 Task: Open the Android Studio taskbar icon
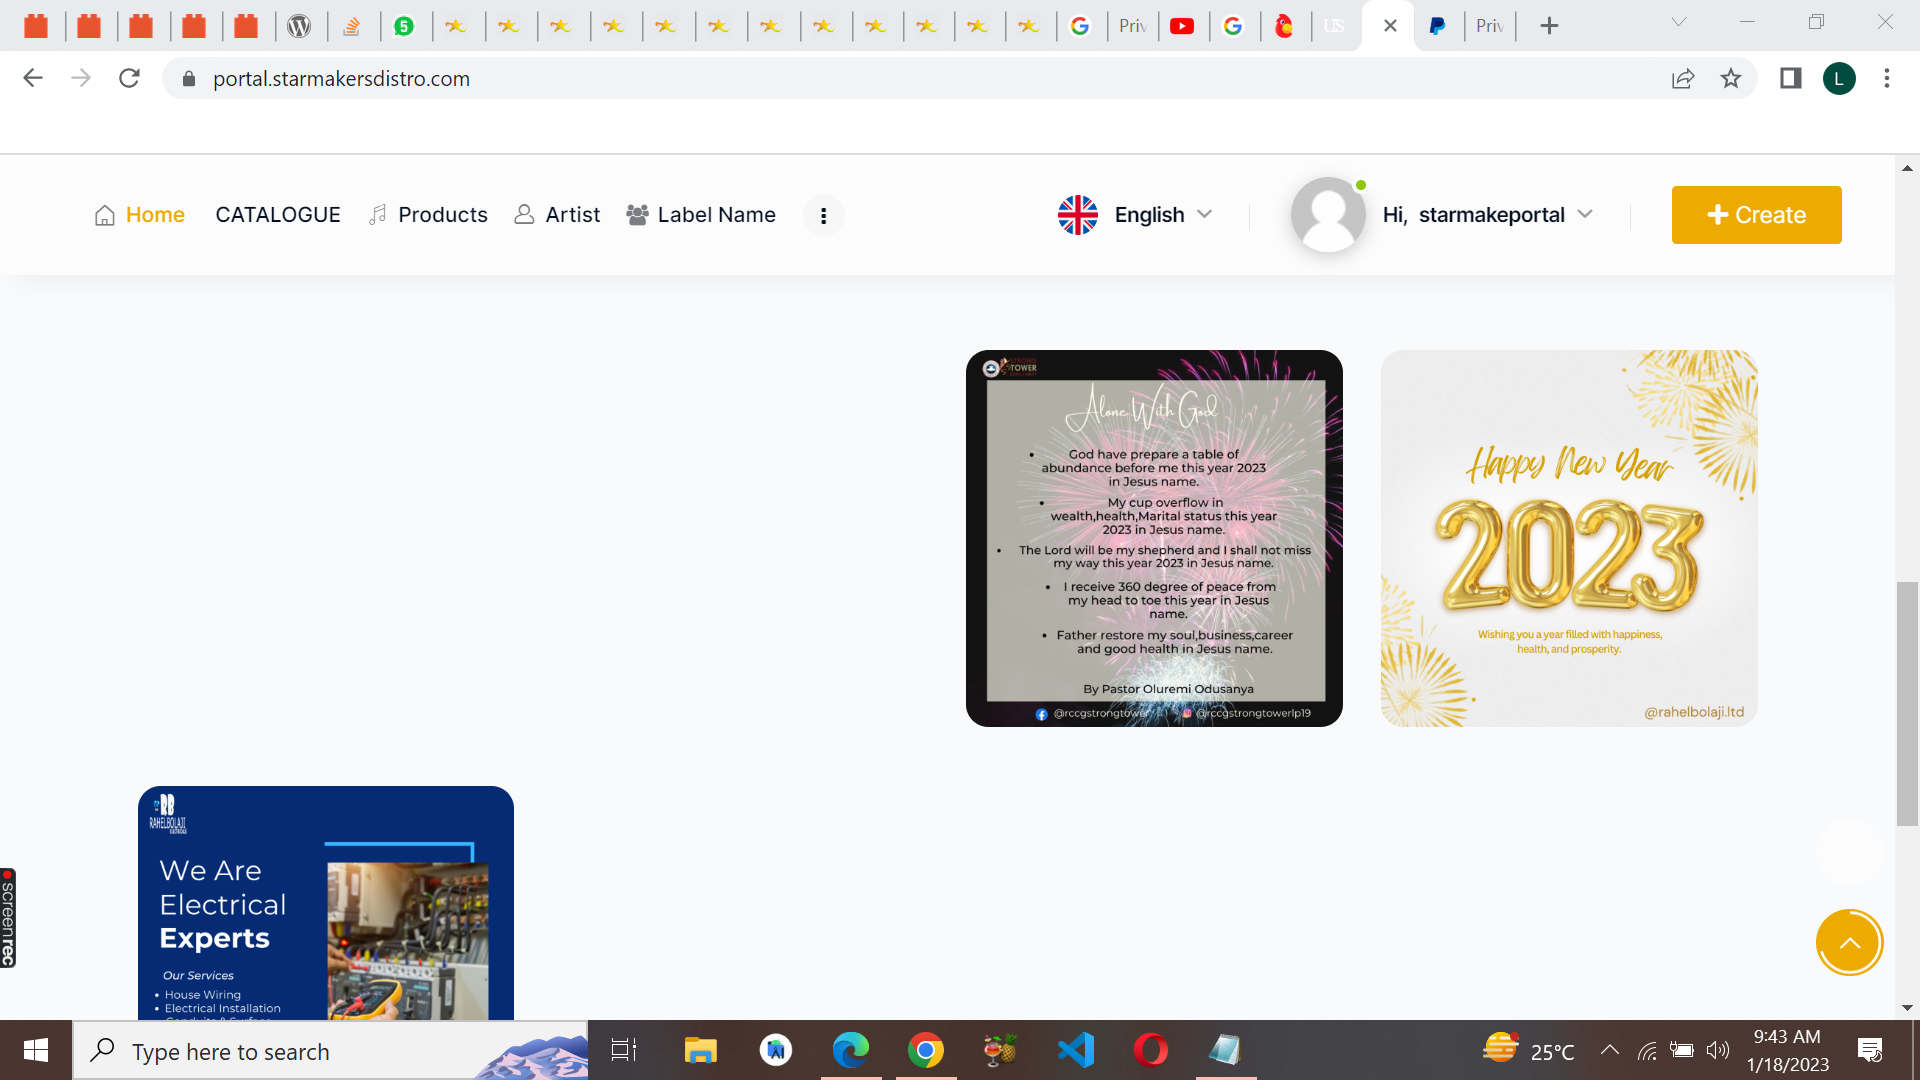(776, 1050)
